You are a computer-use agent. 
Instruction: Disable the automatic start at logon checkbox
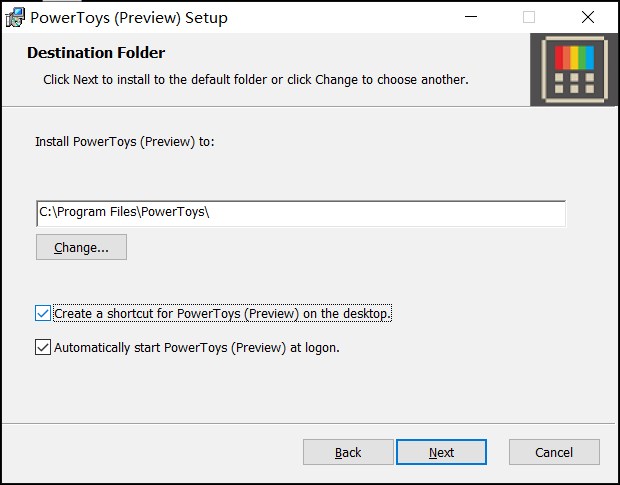(43, 348)
